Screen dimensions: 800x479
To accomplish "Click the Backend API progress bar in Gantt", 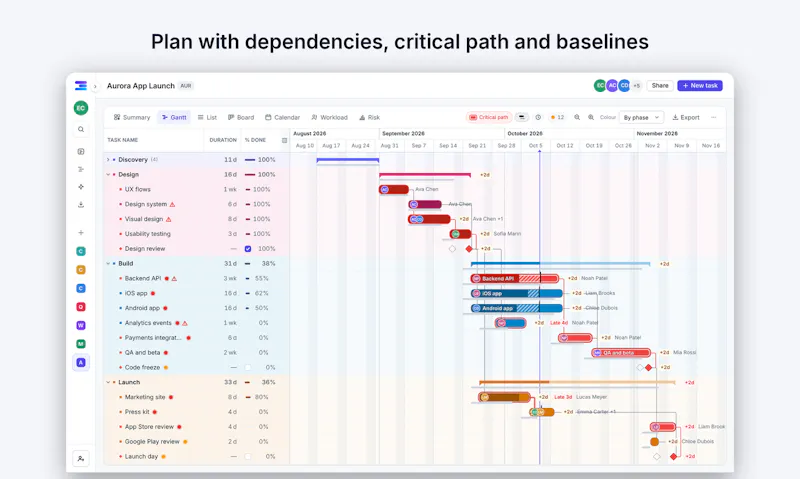I will click(x=515, y=279).
